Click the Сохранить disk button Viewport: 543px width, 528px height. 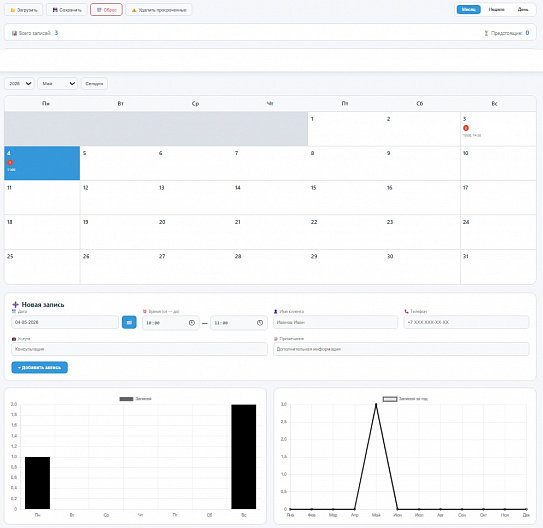point(67,10)
